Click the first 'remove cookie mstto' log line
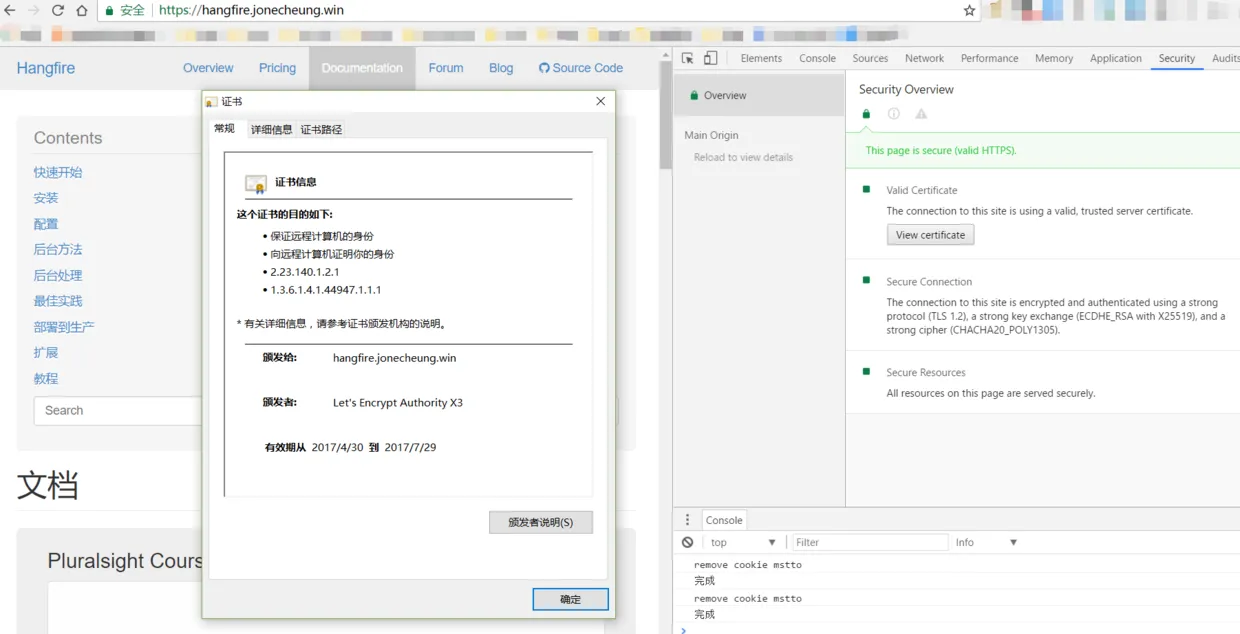Viewport: 1240px width, 634px height. click(x=748, y=565)
